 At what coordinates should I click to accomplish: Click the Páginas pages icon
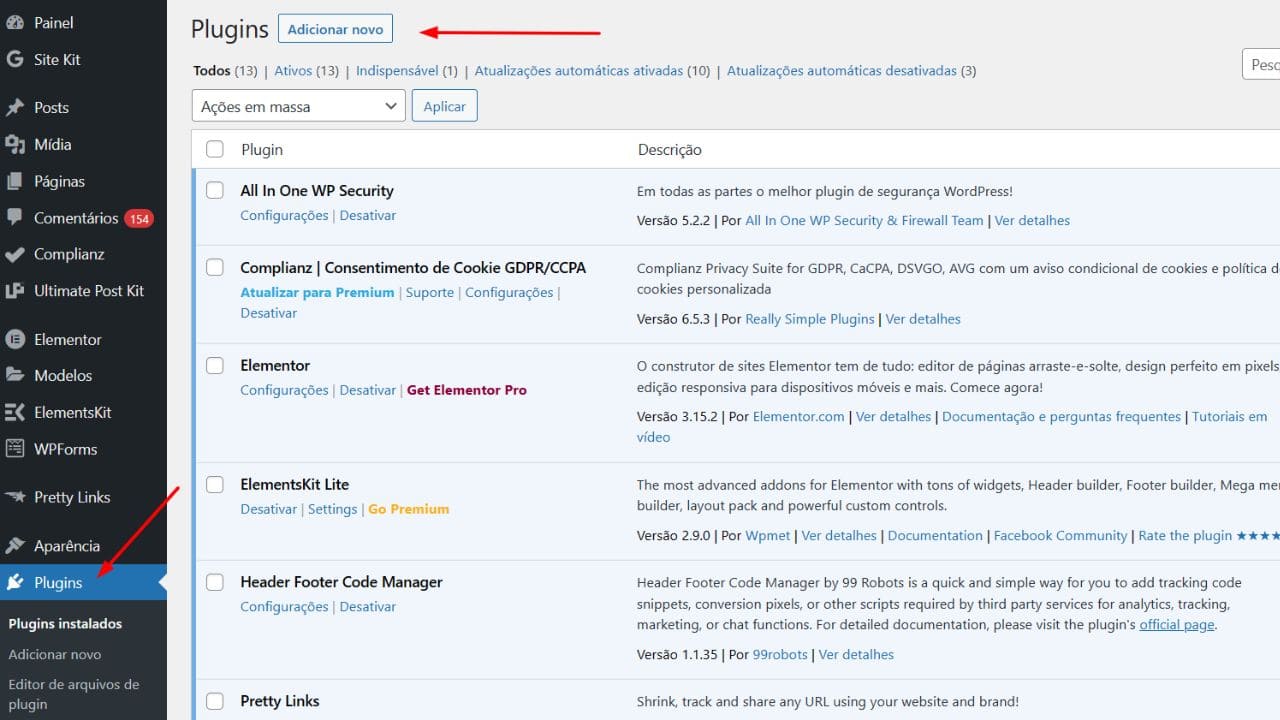tap(15, 181)
